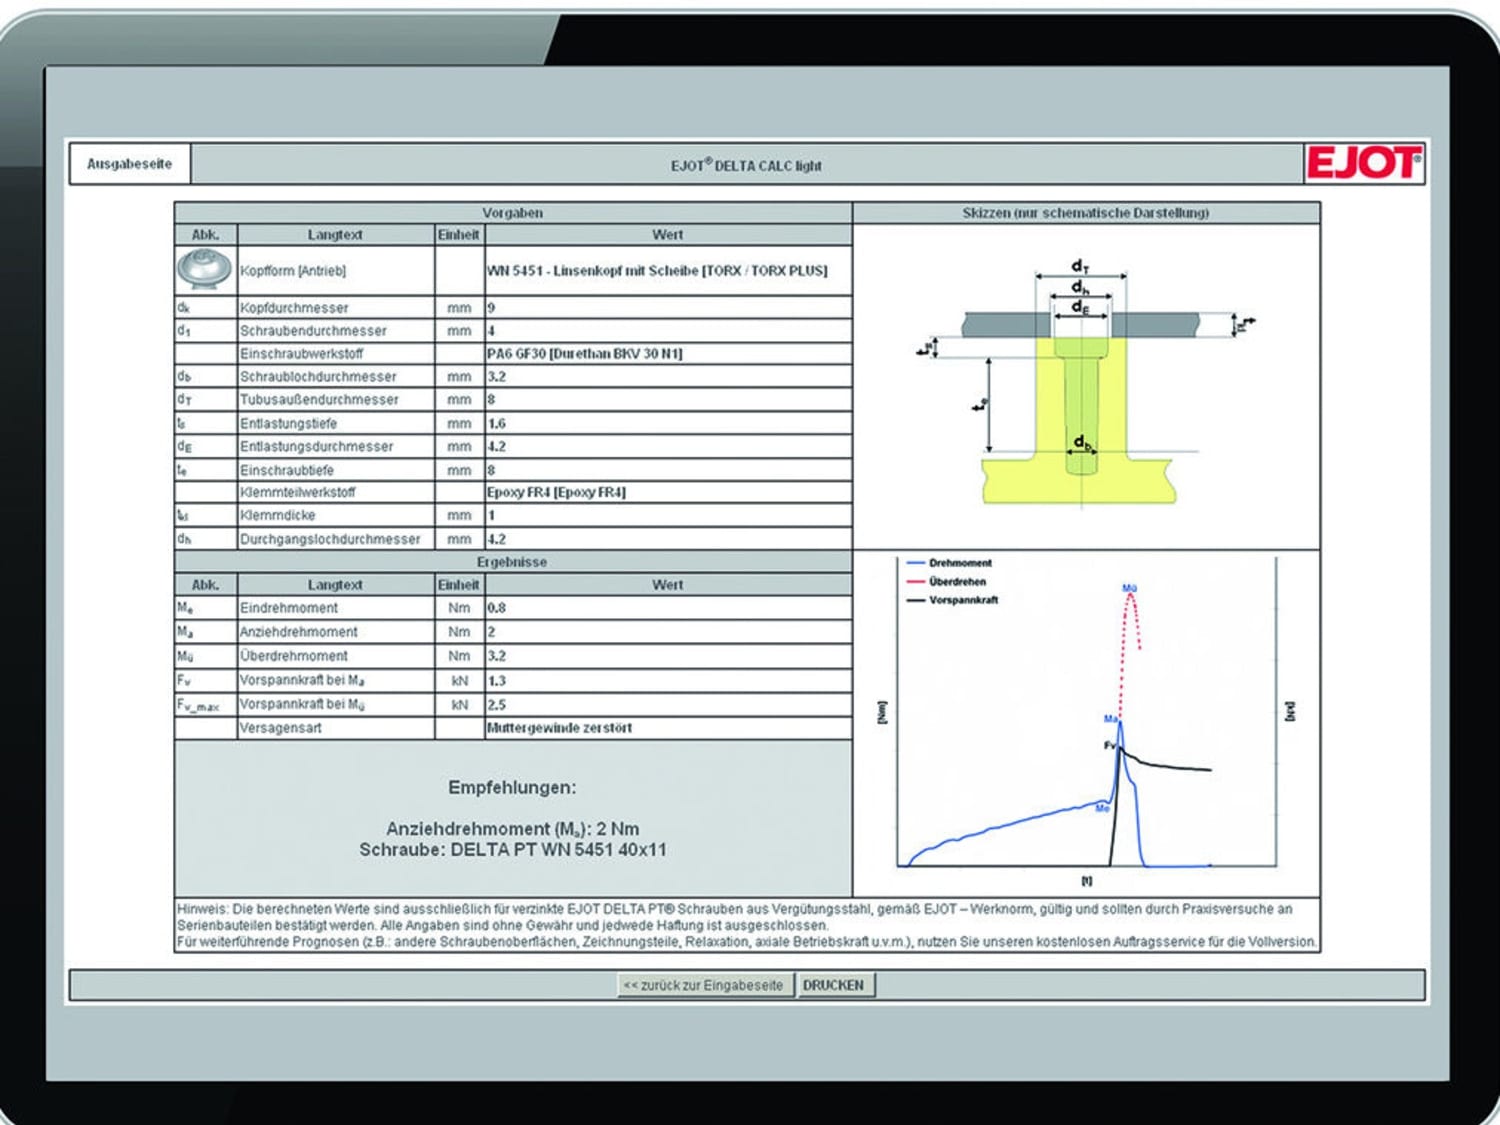Click the Klemmdicke row label
The image size is (1500, 1125).
pyautogui.click(x=277, y=515)
